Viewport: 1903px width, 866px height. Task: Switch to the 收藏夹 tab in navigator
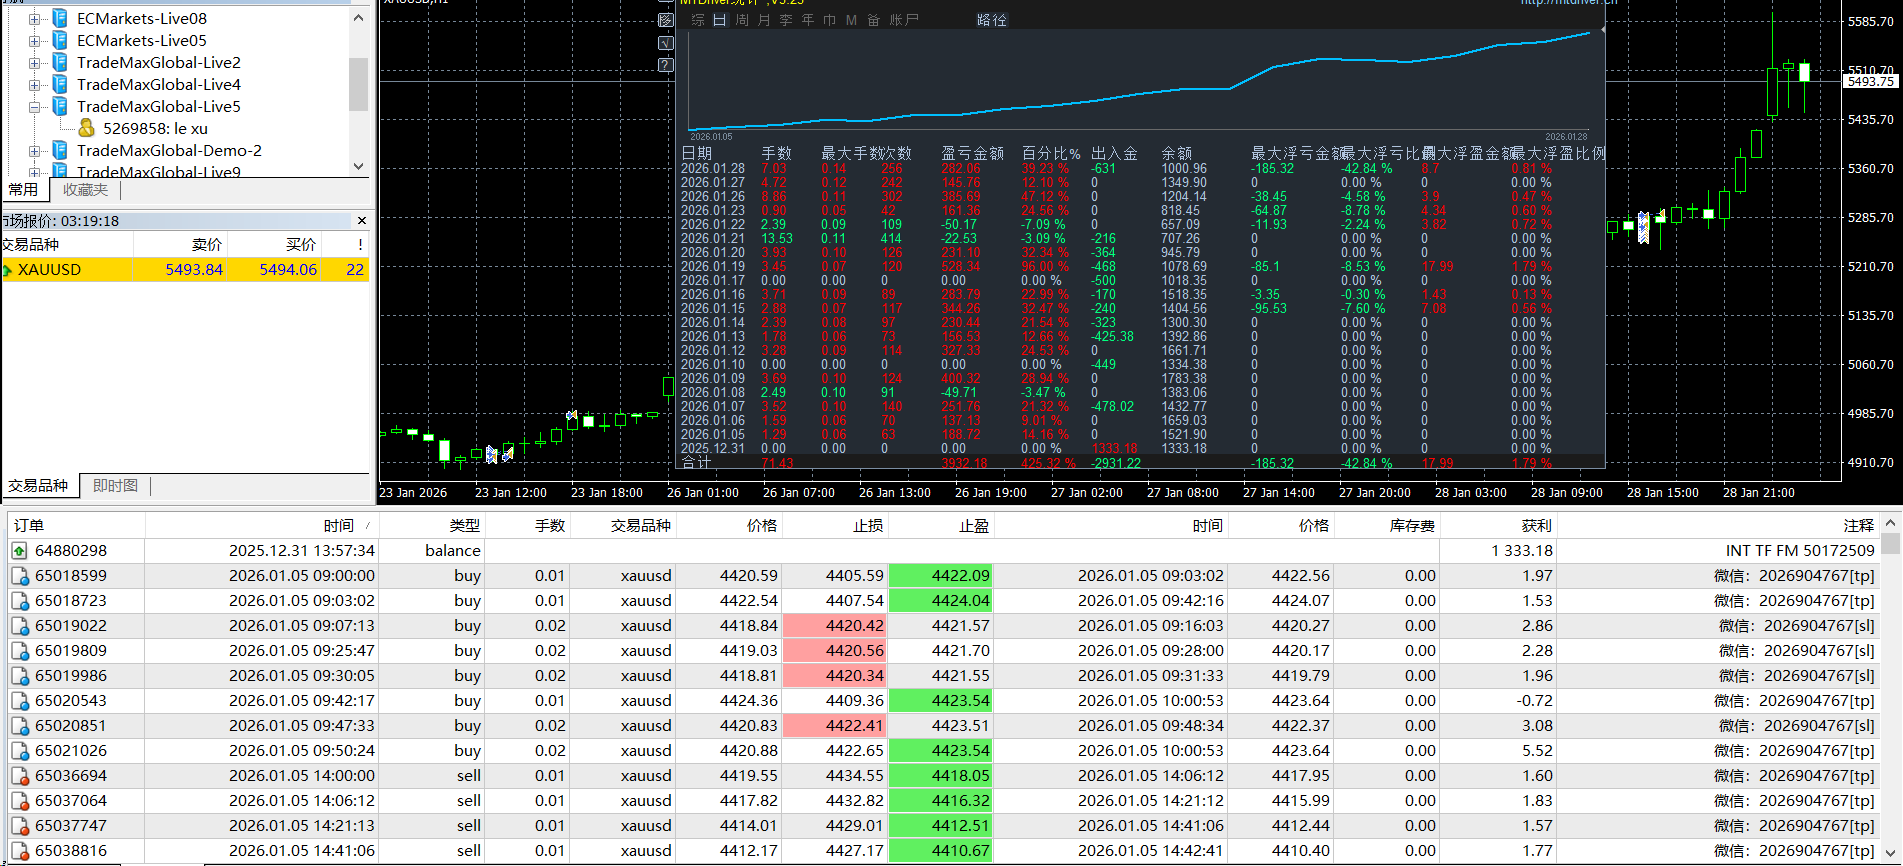(85, 189)
